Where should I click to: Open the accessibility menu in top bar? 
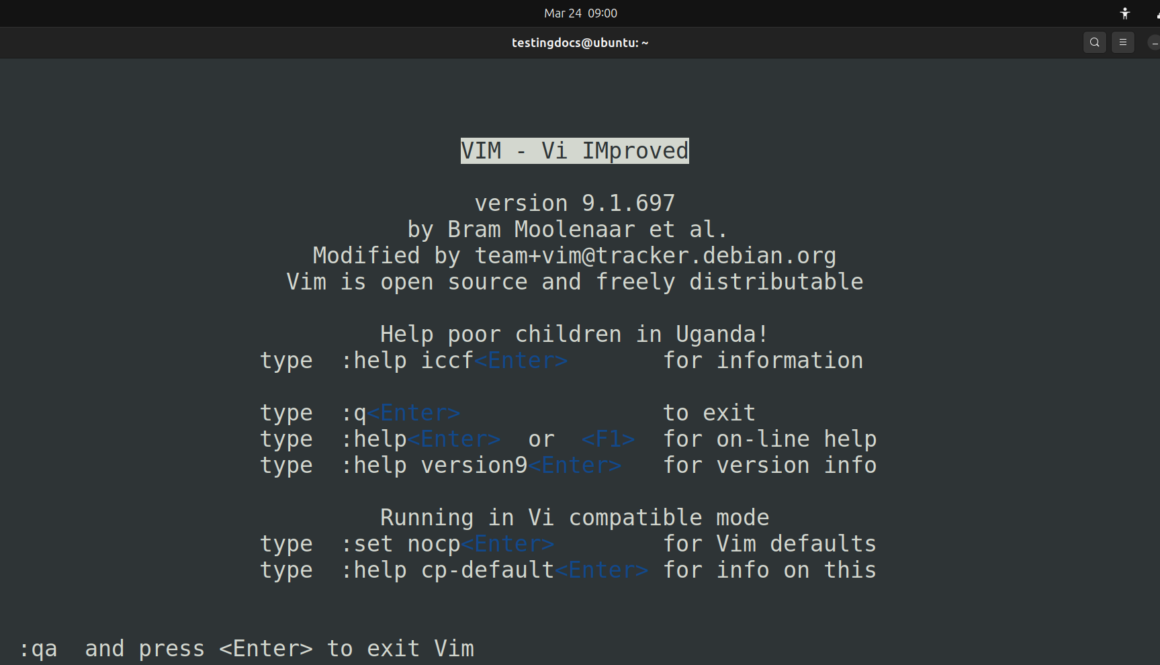click(x=1124, y=13)
